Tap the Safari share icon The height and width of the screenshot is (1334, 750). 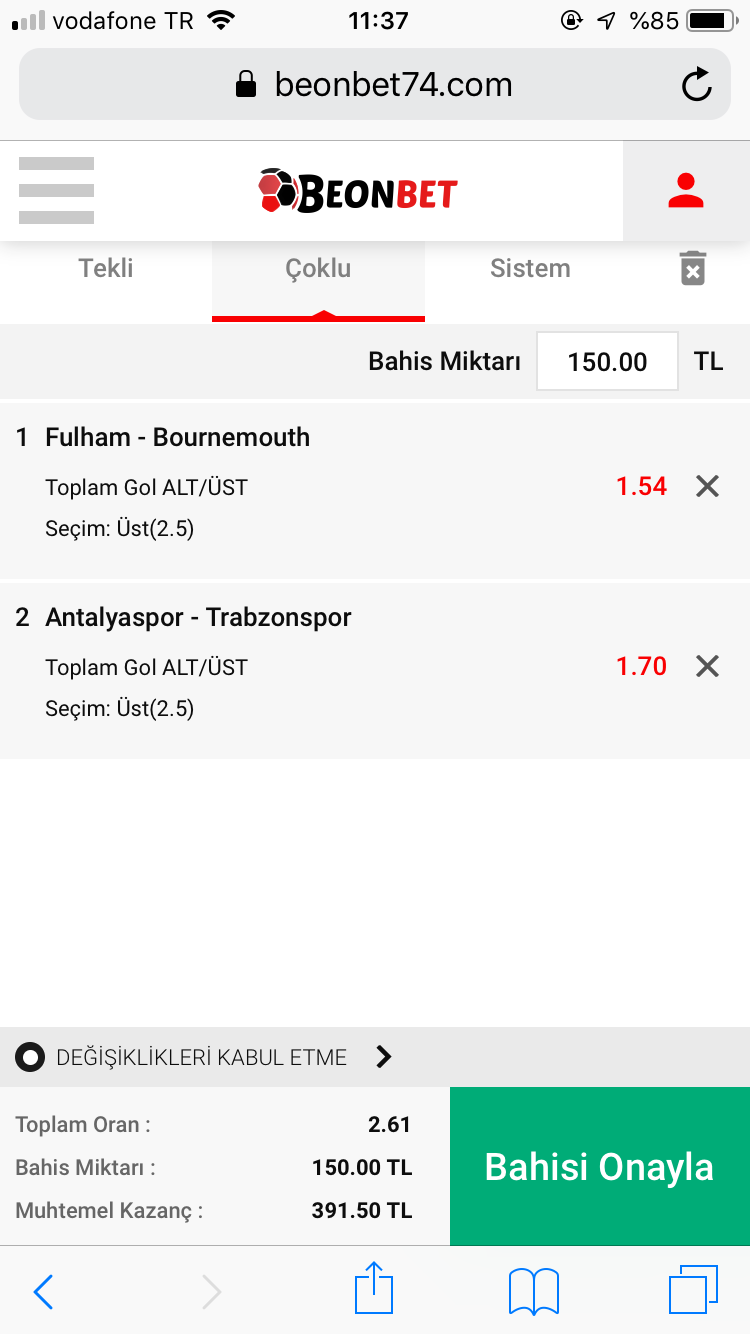[375, 1288]
